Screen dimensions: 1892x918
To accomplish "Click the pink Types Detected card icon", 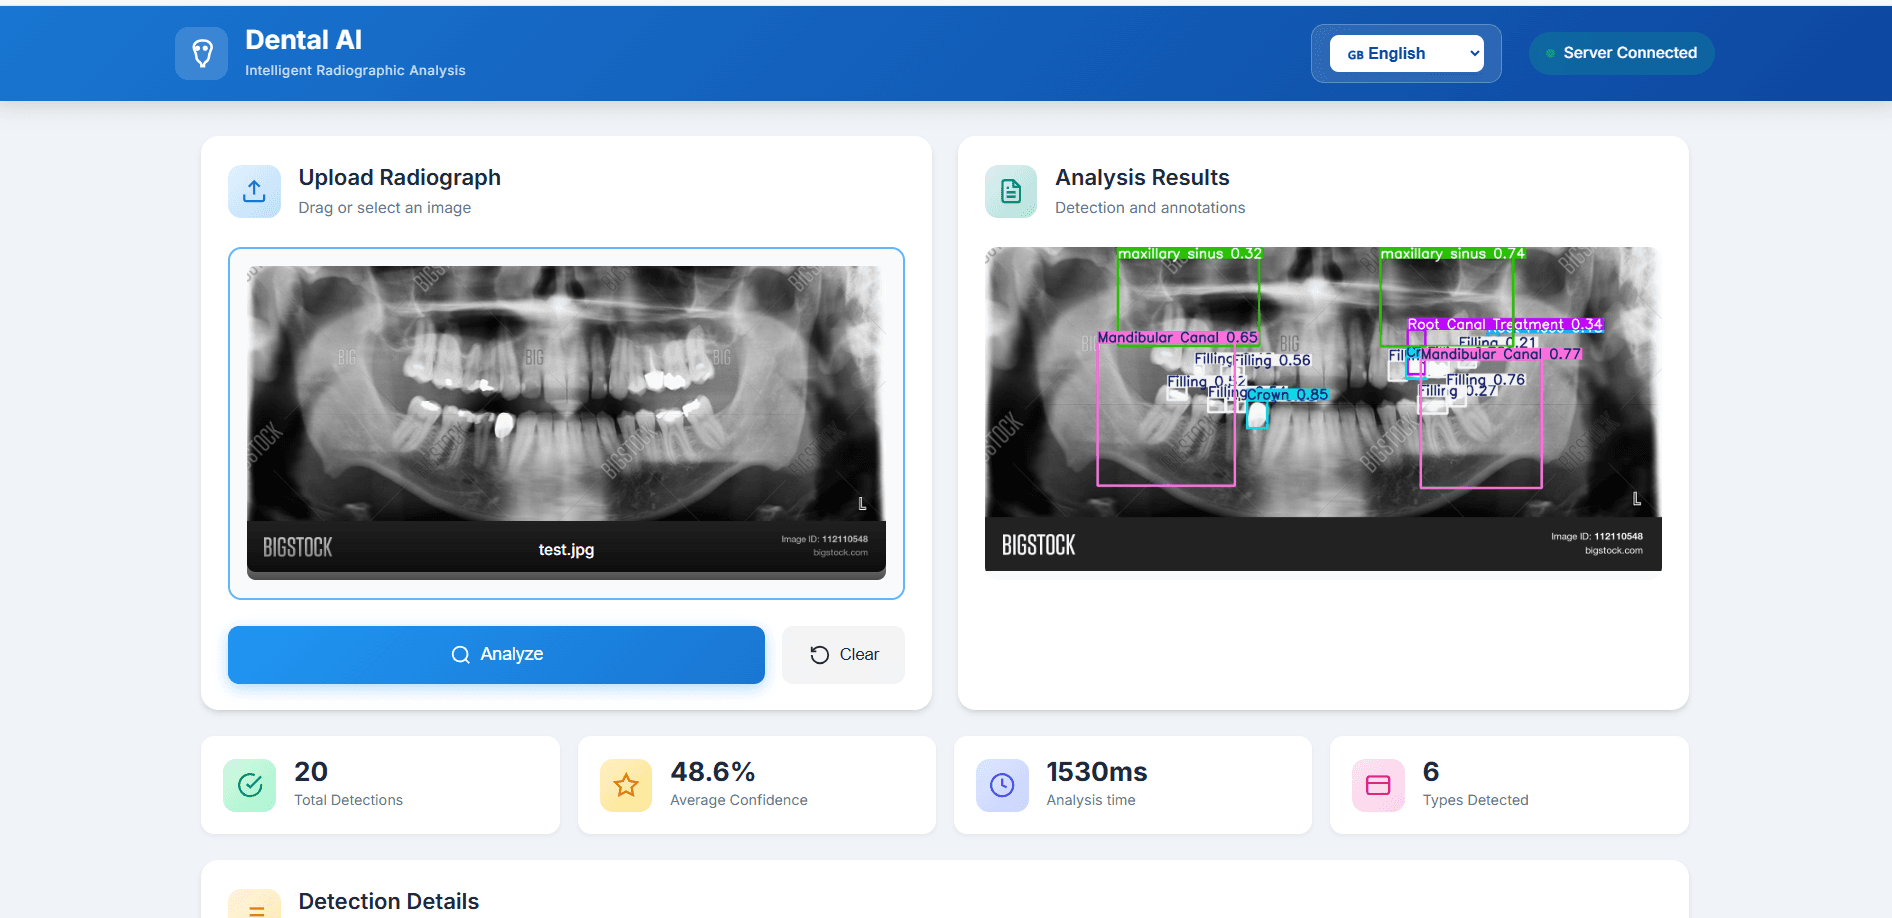I will (x=1378, y=785).
